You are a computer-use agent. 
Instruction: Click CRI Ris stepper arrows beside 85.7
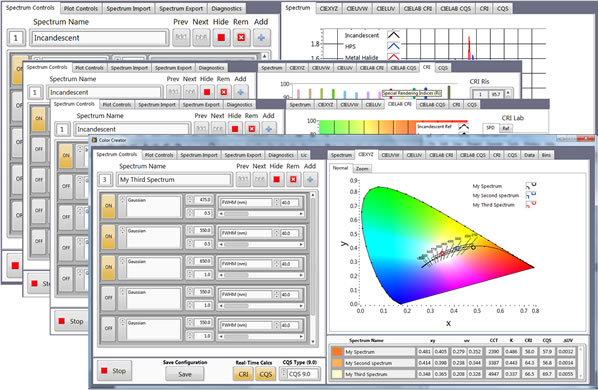pyautogui.click(x=508, y=94)
